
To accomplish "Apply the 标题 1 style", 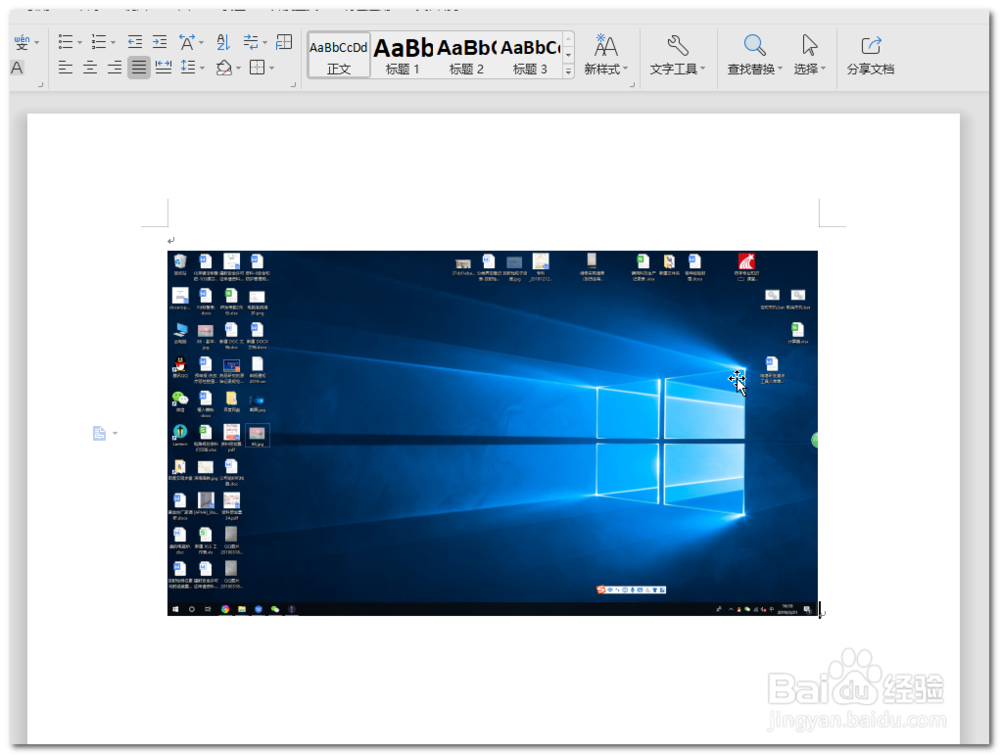I will tap(402, 55).
